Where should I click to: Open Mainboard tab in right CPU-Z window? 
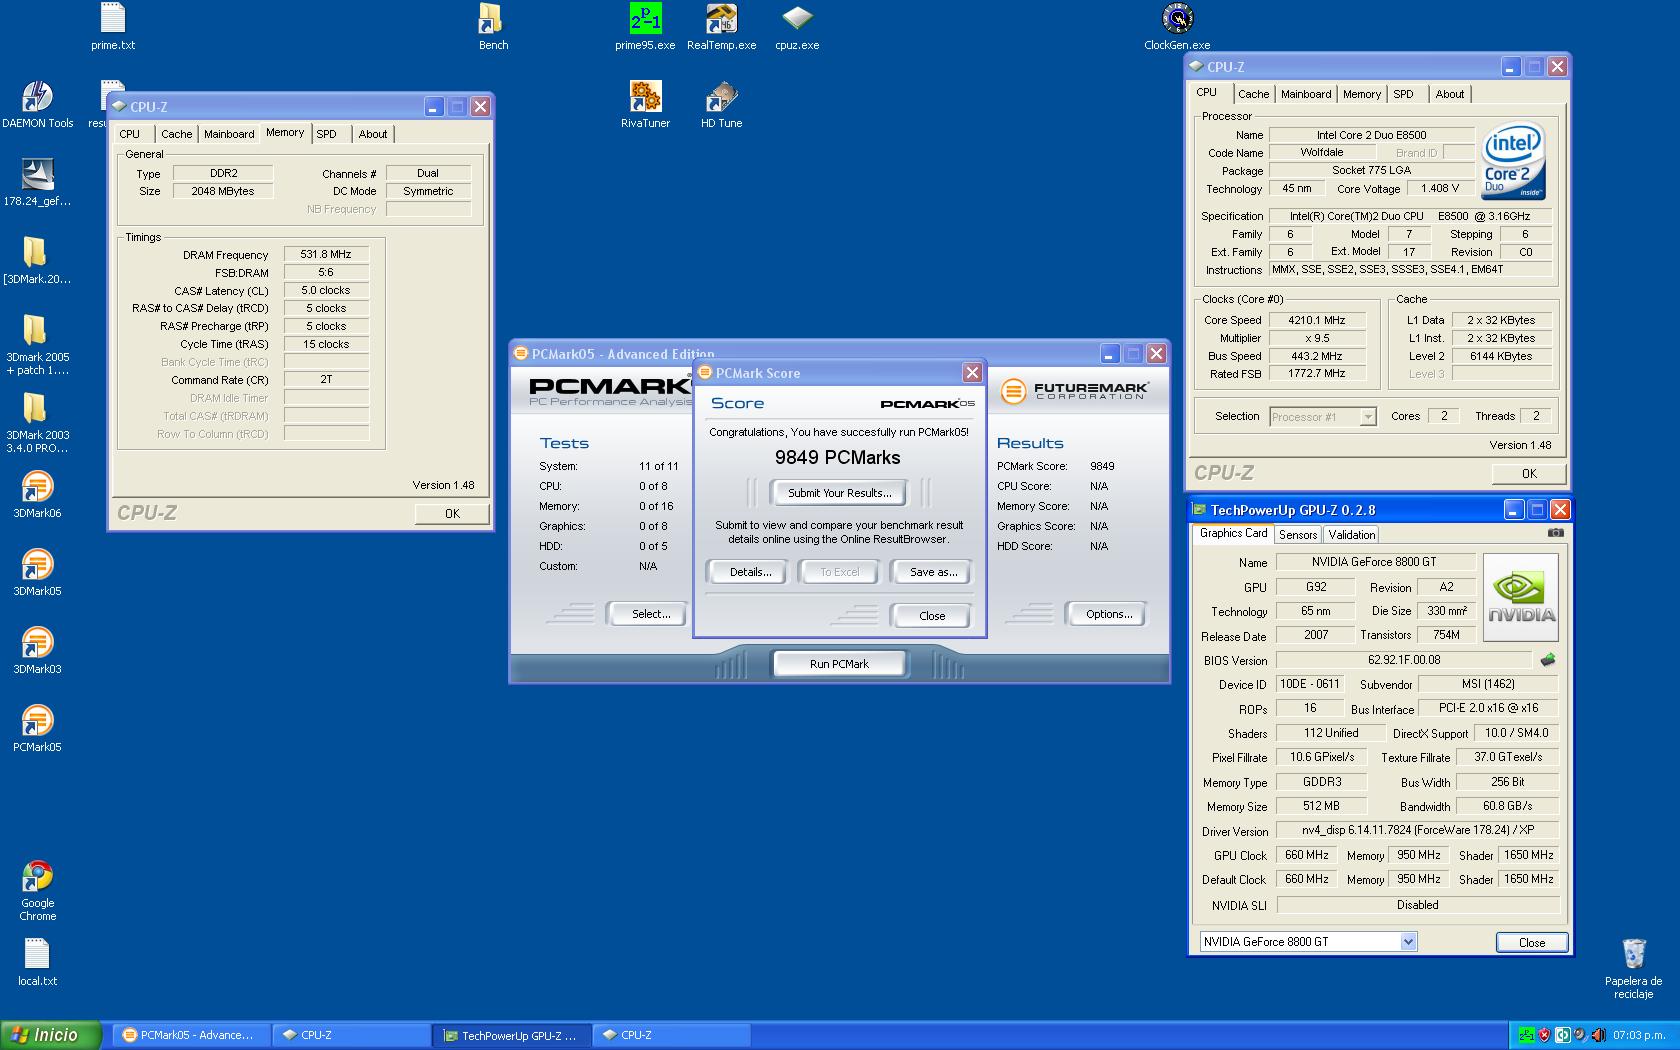pyautogui.click(x=1306, y=94)
